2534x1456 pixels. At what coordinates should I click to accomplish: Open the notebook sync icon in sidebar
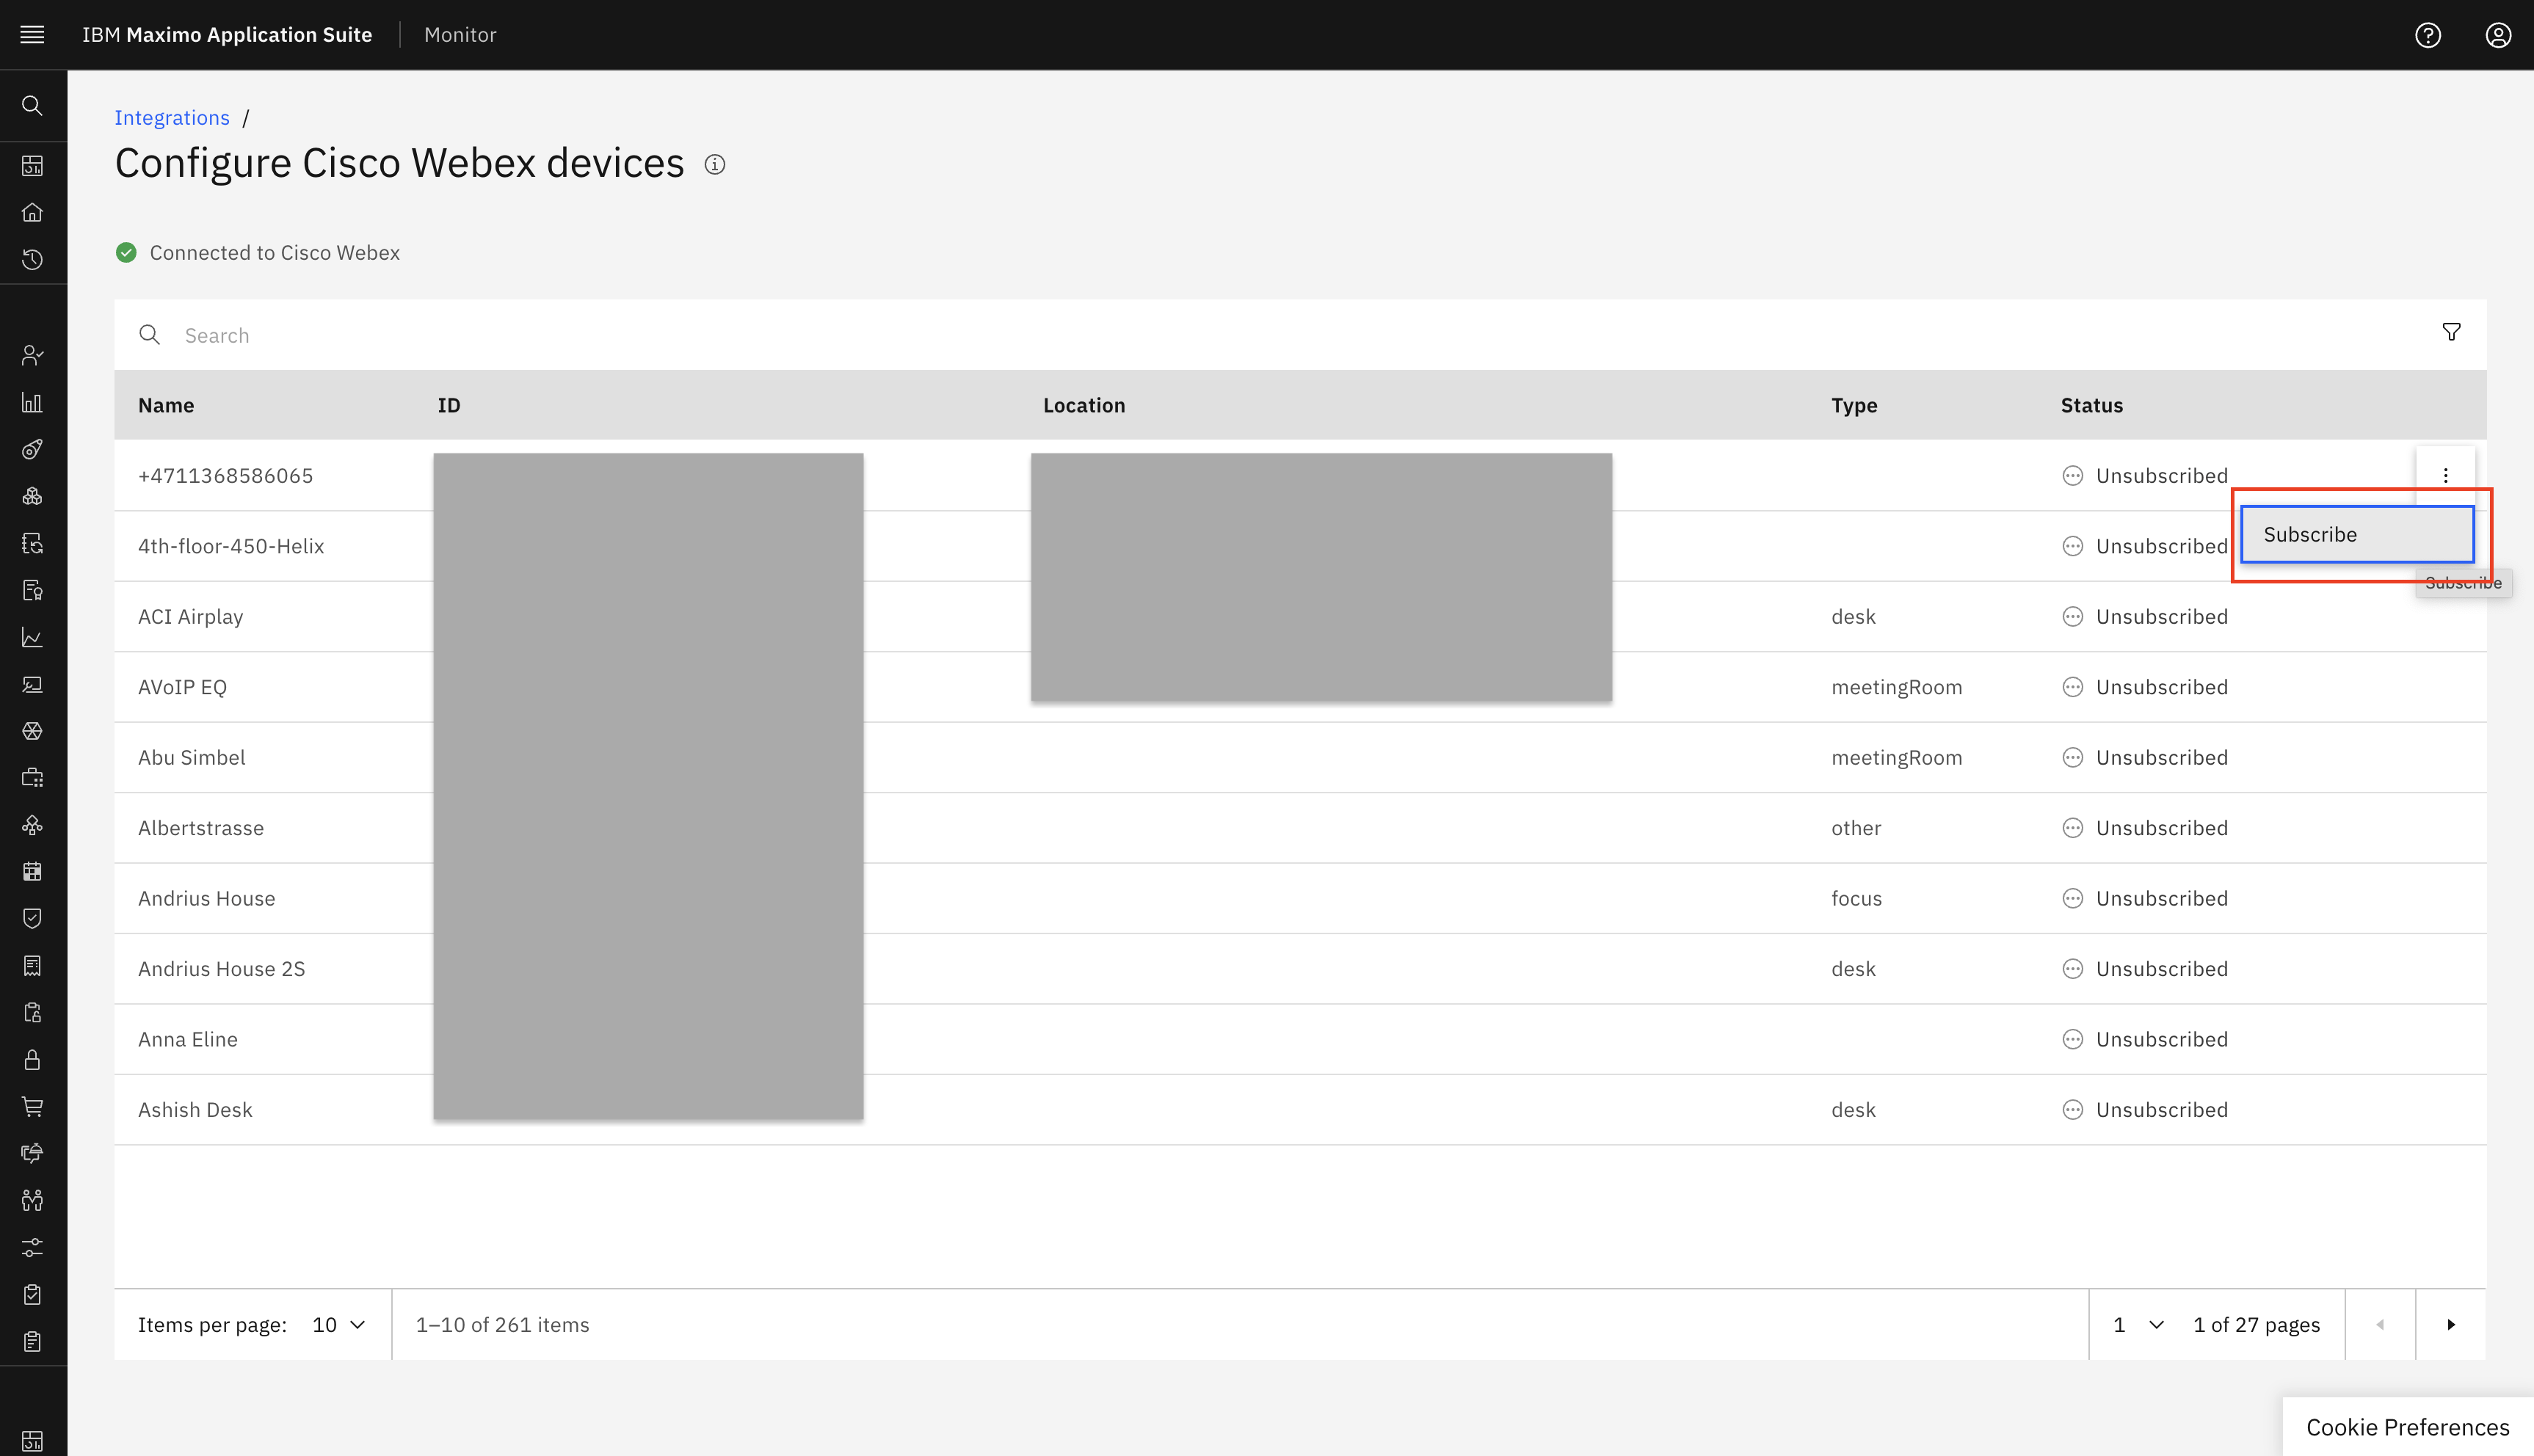pos(32,543)
